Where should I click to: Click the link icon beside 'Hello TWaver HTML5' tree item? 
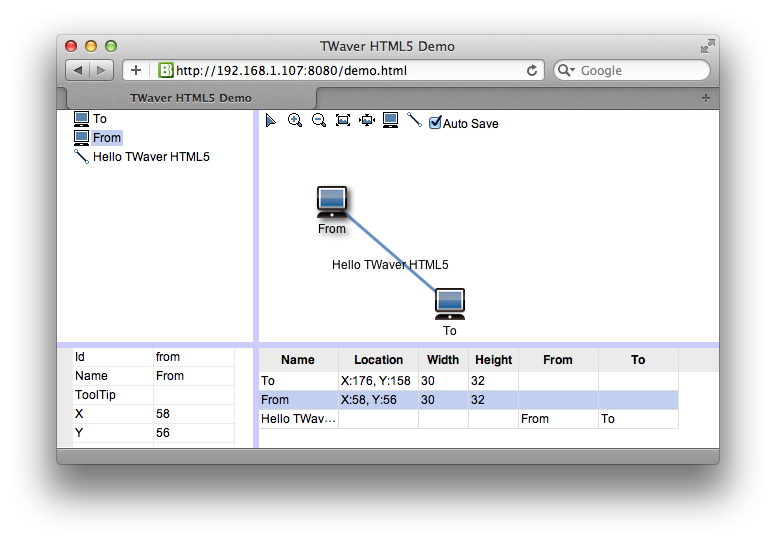pos(81,157)
